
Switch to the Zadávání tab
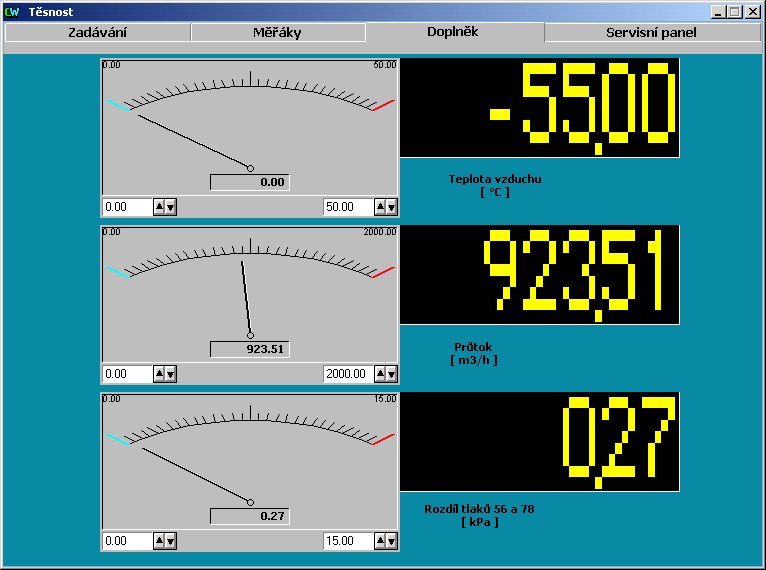pyautogui.click(x=97, y=32)
